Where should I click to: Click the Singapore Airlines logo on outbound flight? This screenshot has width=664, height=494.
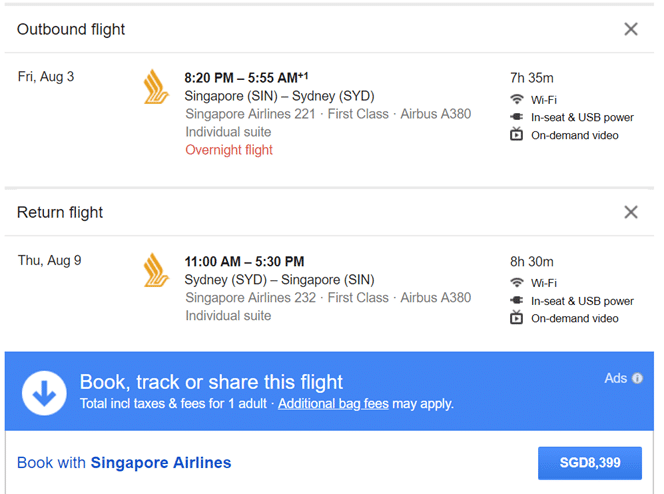[156, 87]
